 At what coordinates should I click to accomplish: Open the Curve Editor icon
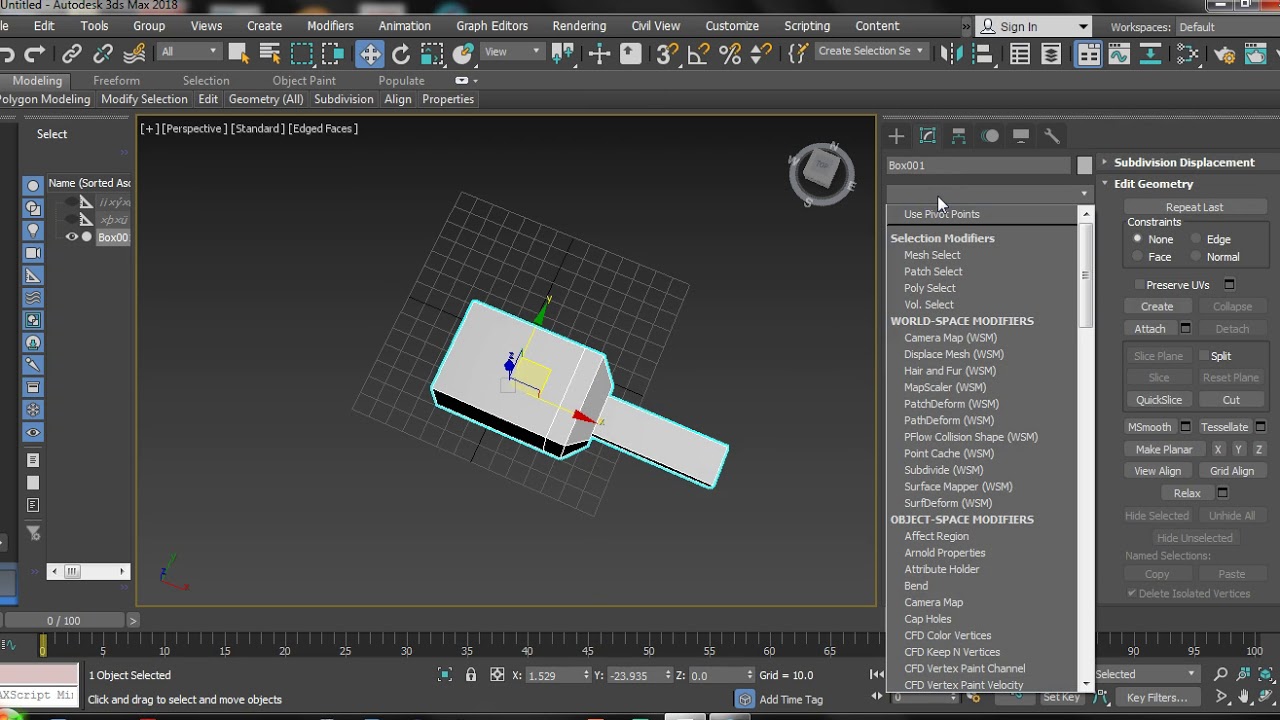tap(1120, 54)
